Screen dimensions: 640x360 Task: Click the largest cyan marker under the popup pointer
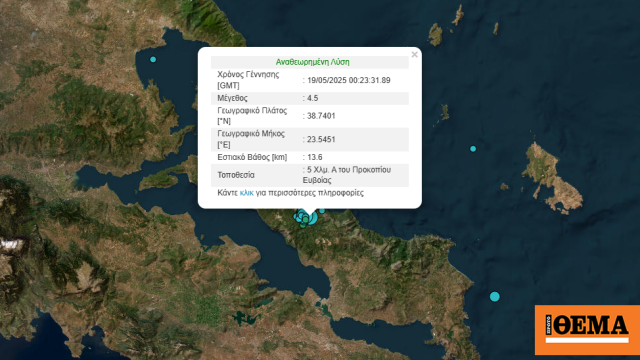[314, 219]
